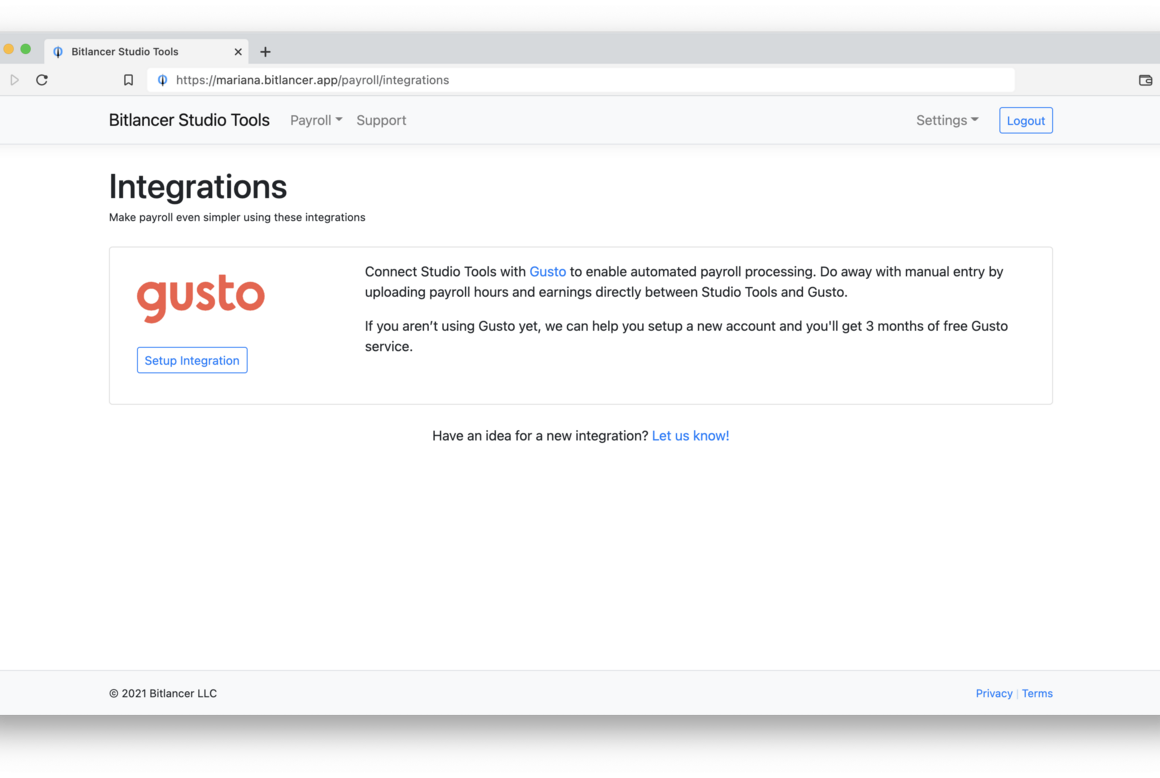This screenshot has width=1160, height=778.
Task: Click the Gusto logo image
Action: [x=200, y=299]
